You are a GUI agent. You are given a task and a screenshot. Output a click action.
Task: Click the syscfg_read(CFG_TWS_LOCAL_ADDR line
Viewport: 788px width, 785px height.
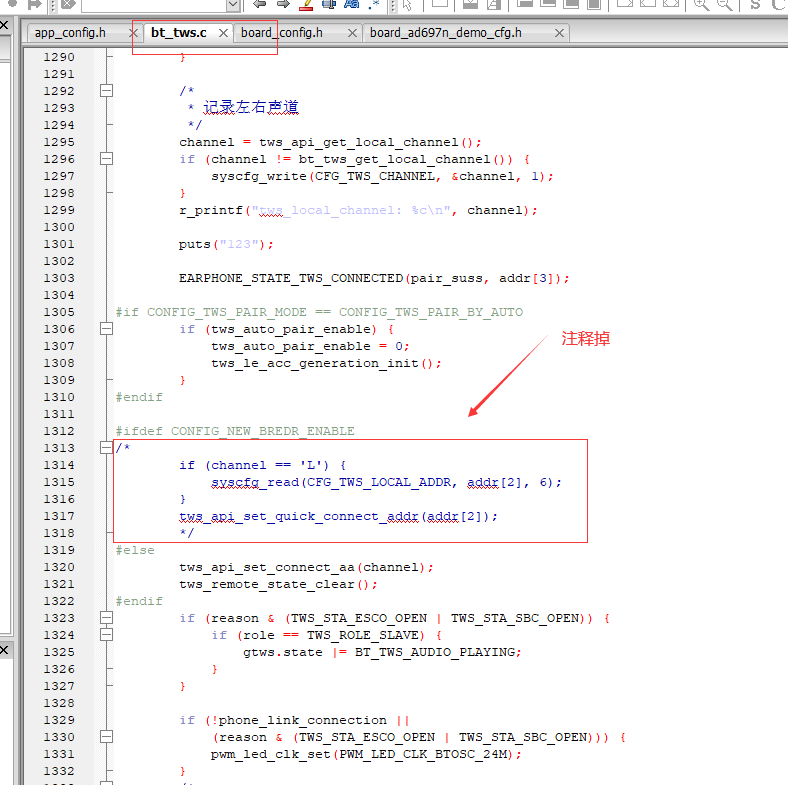[386, 482]
